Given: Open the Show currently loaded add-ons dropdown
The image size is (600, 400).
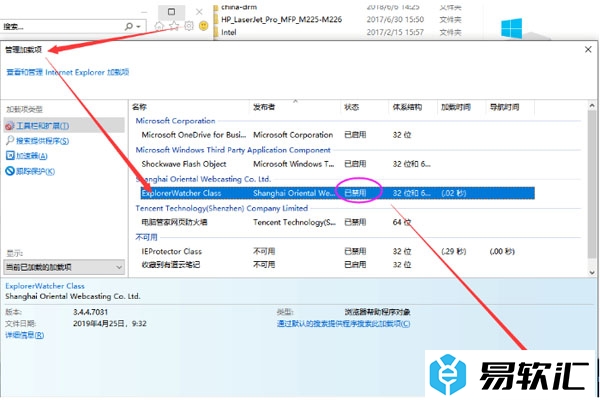Looking at the screenshot, I should [x=64, y=267].
